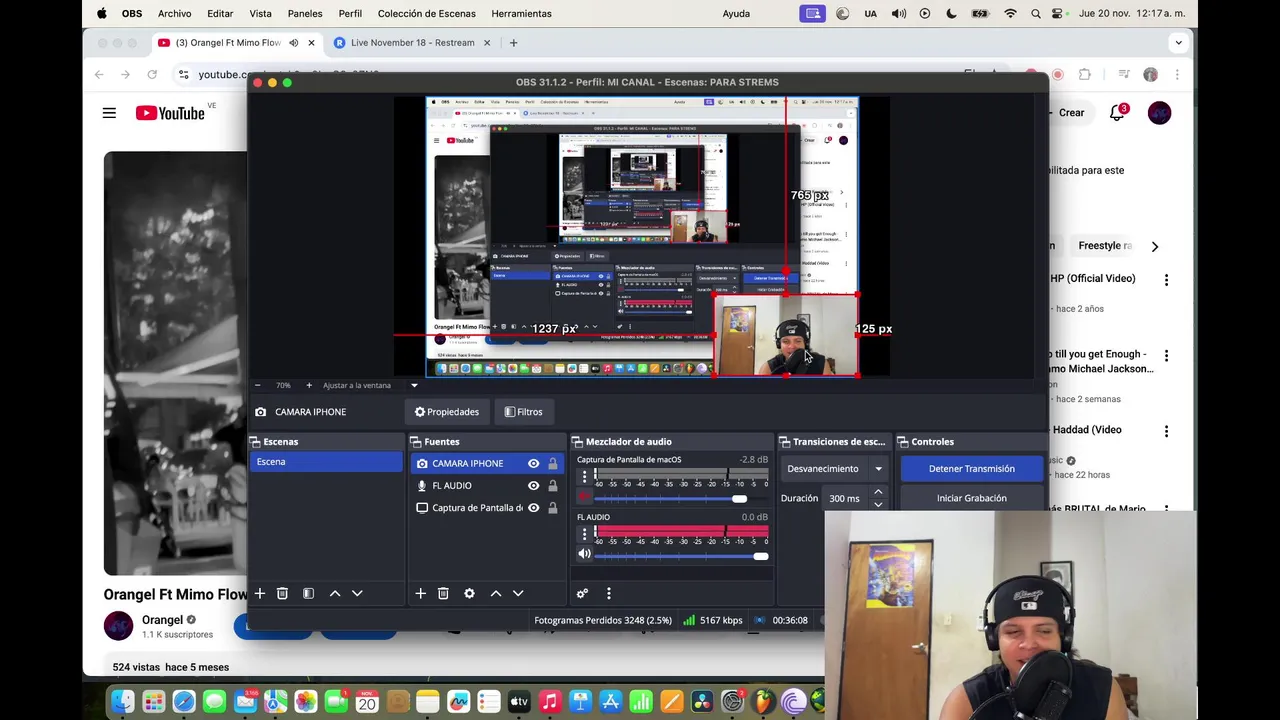Reload the Chrome page

152,74
